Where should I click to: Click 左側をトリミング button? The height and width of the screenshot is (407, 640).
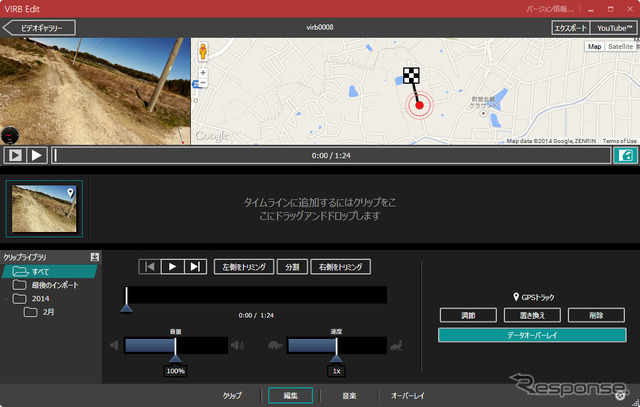(244, 267)
